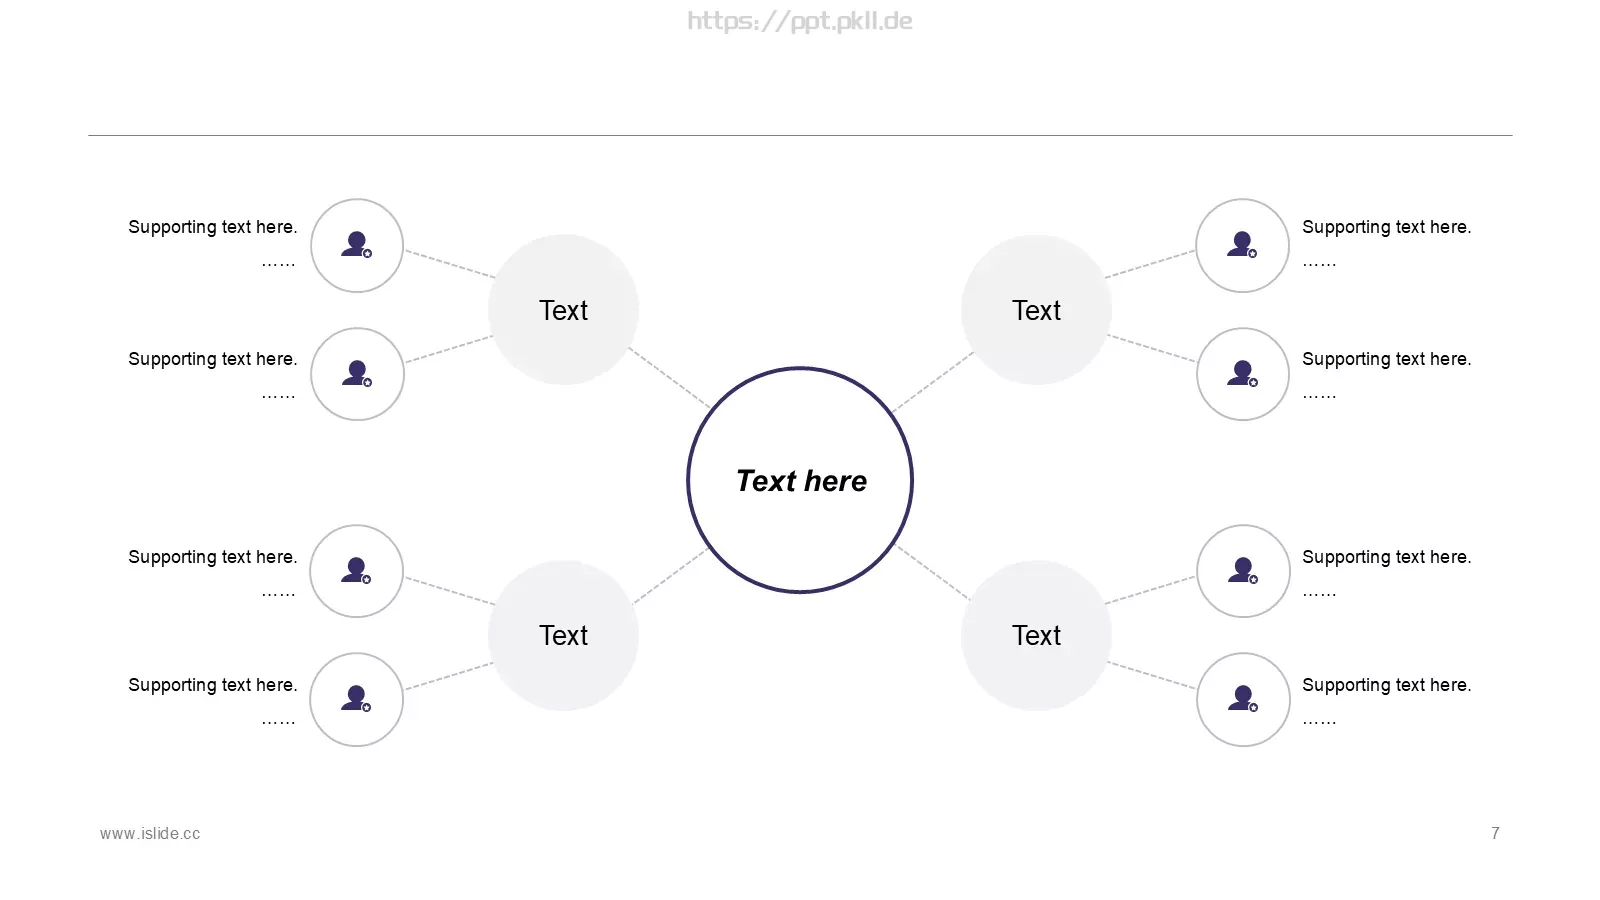Click the upper-left gray 'Text' circle
This screenshot has height=900, width=1600.
[x=563, y=310]
